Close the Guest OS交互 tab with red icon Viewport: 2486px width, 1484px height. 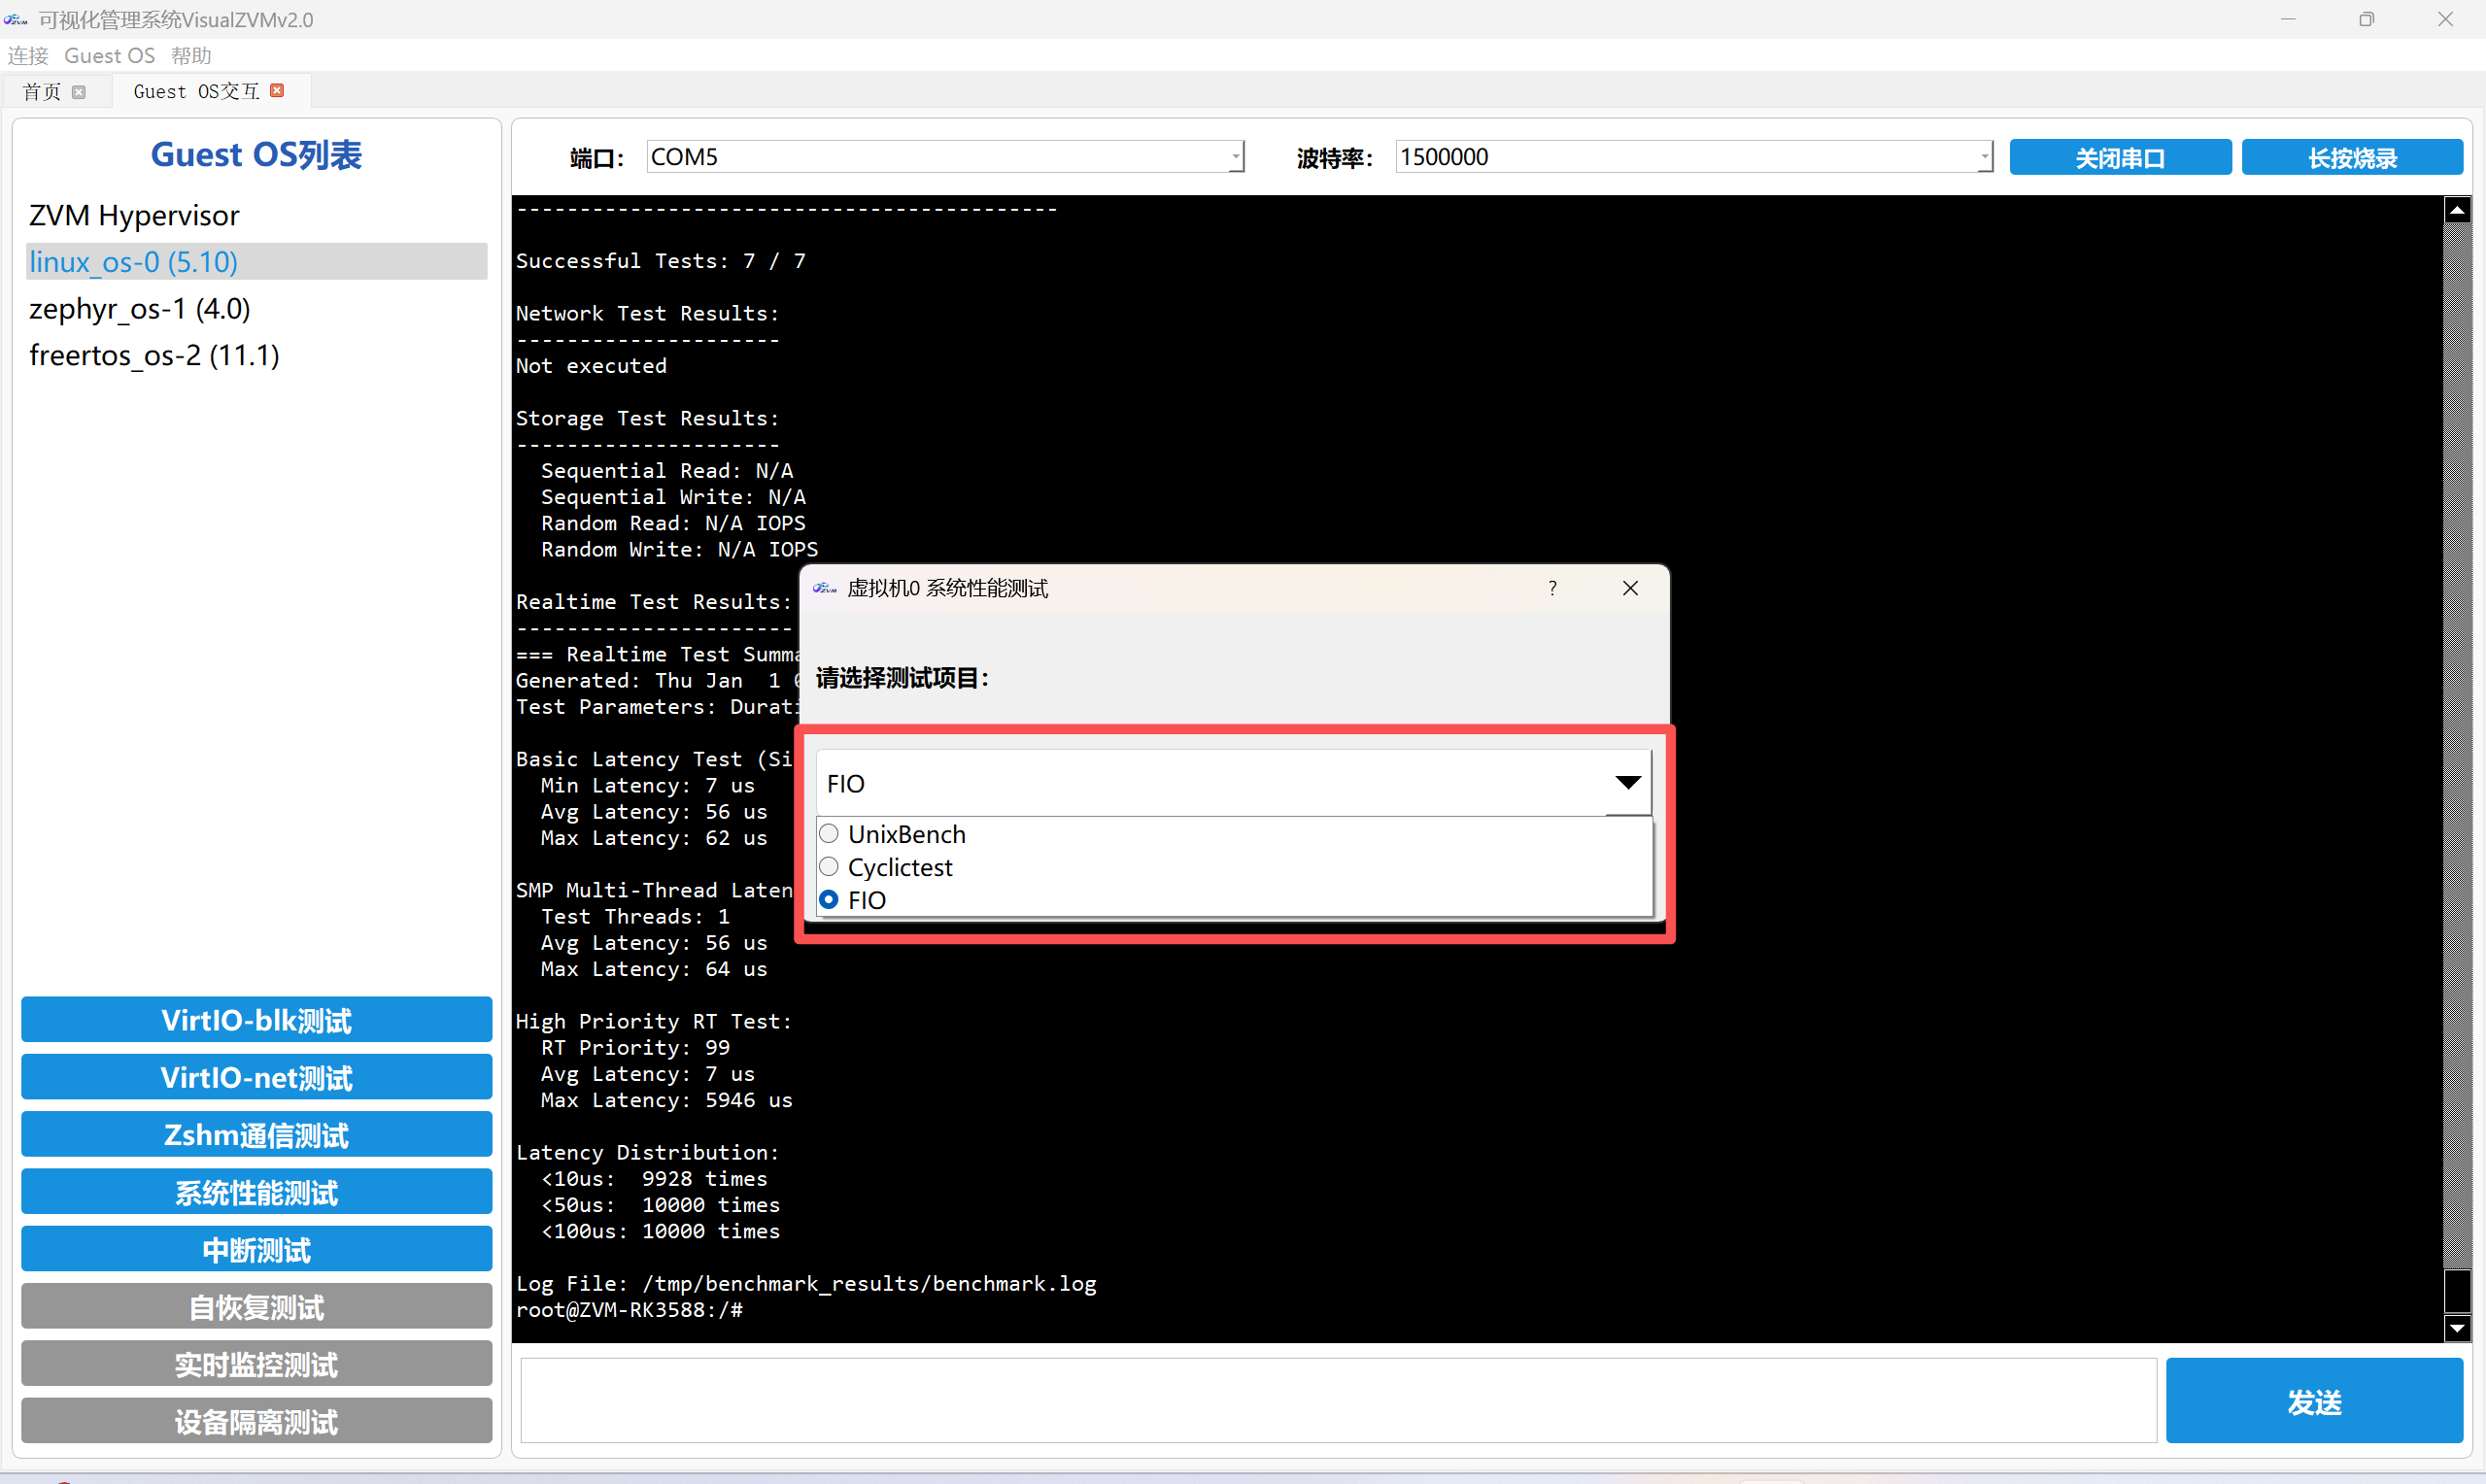pos(277,91)
